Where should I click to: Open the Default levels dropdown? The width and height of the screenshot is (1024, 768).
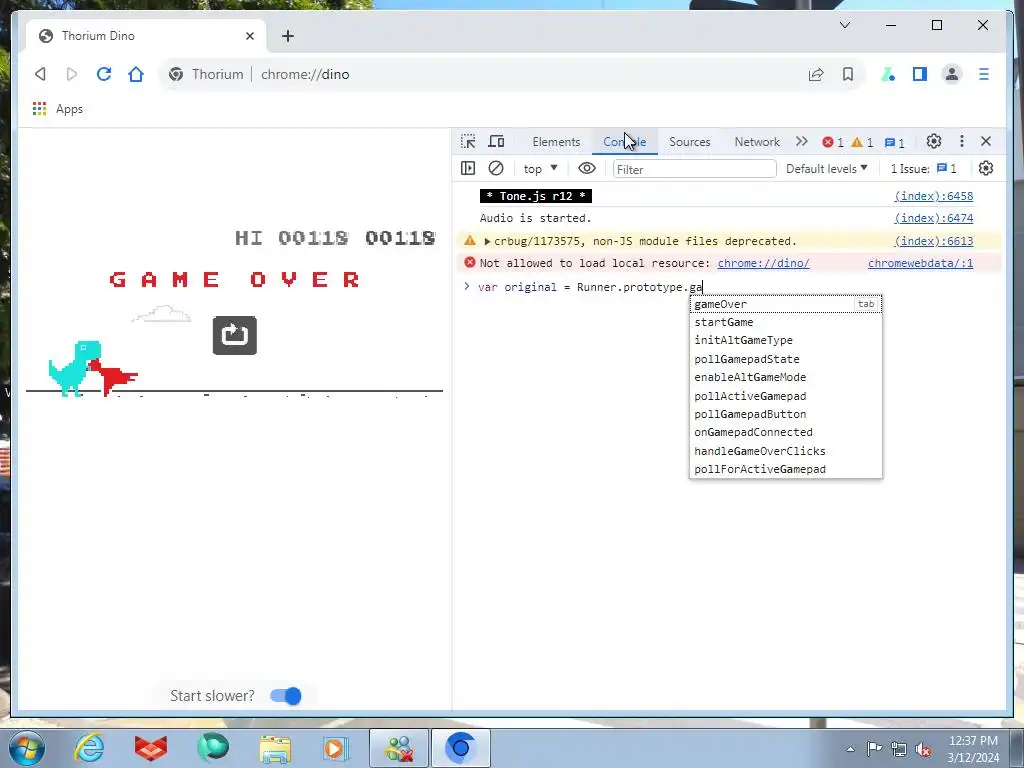tap(826, 168)
